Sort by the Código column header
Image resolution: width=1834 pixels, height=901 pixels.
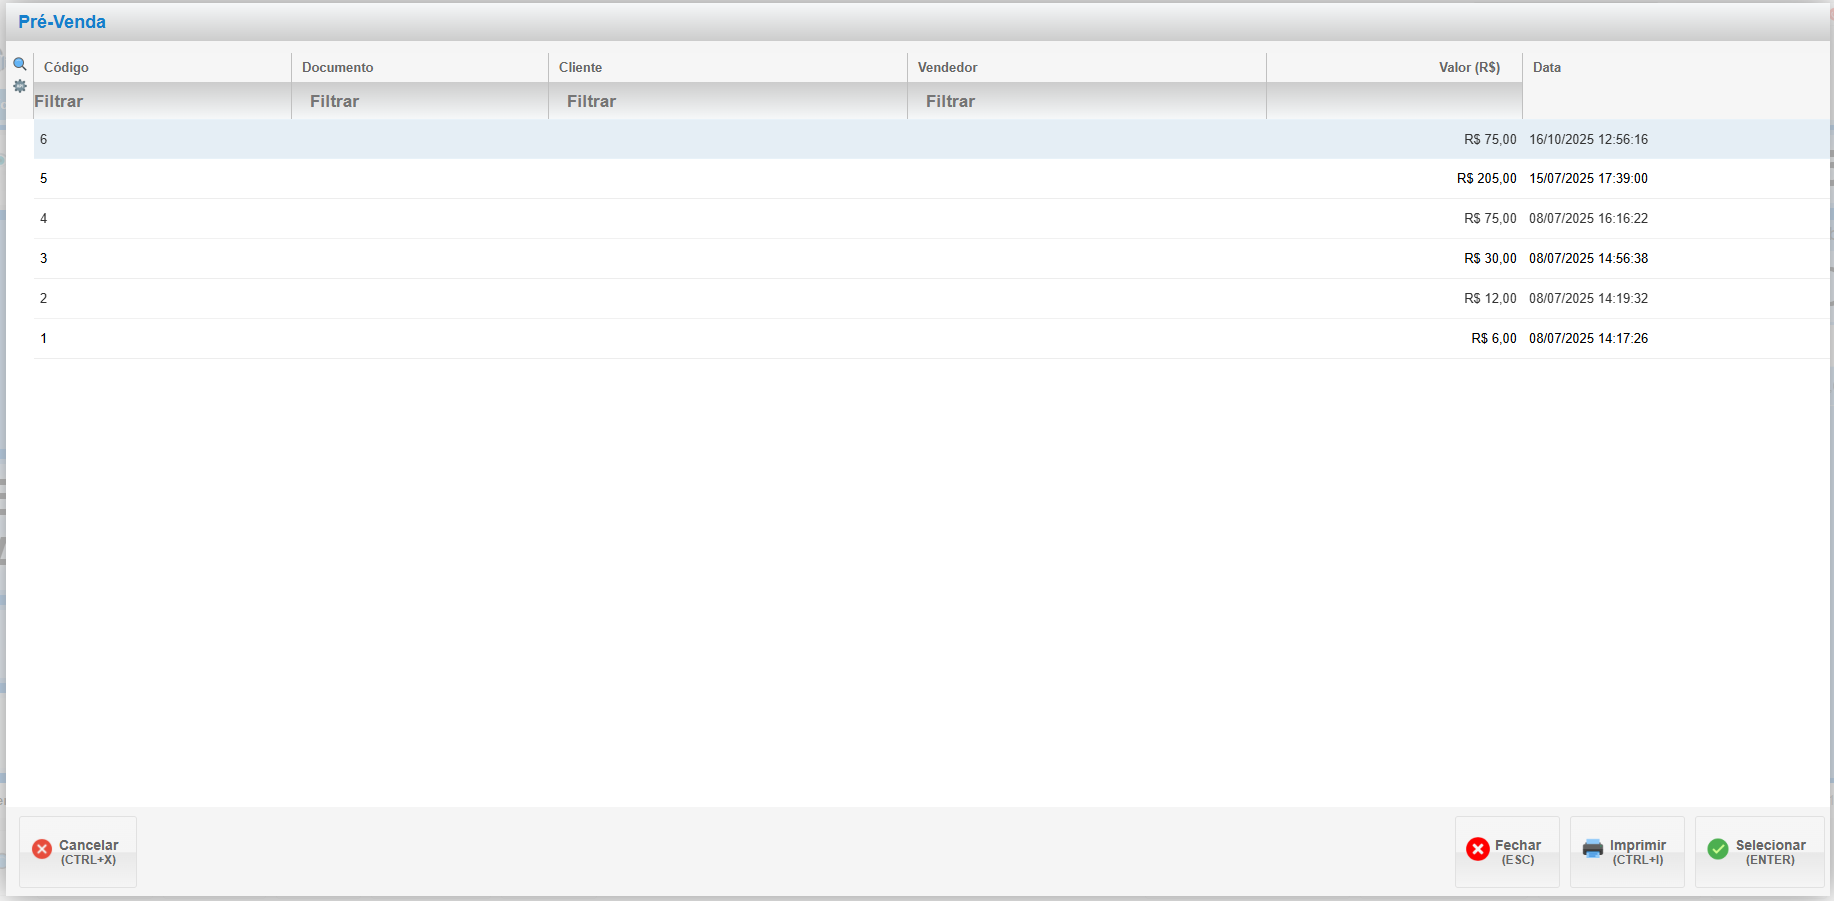coord(66,67)
